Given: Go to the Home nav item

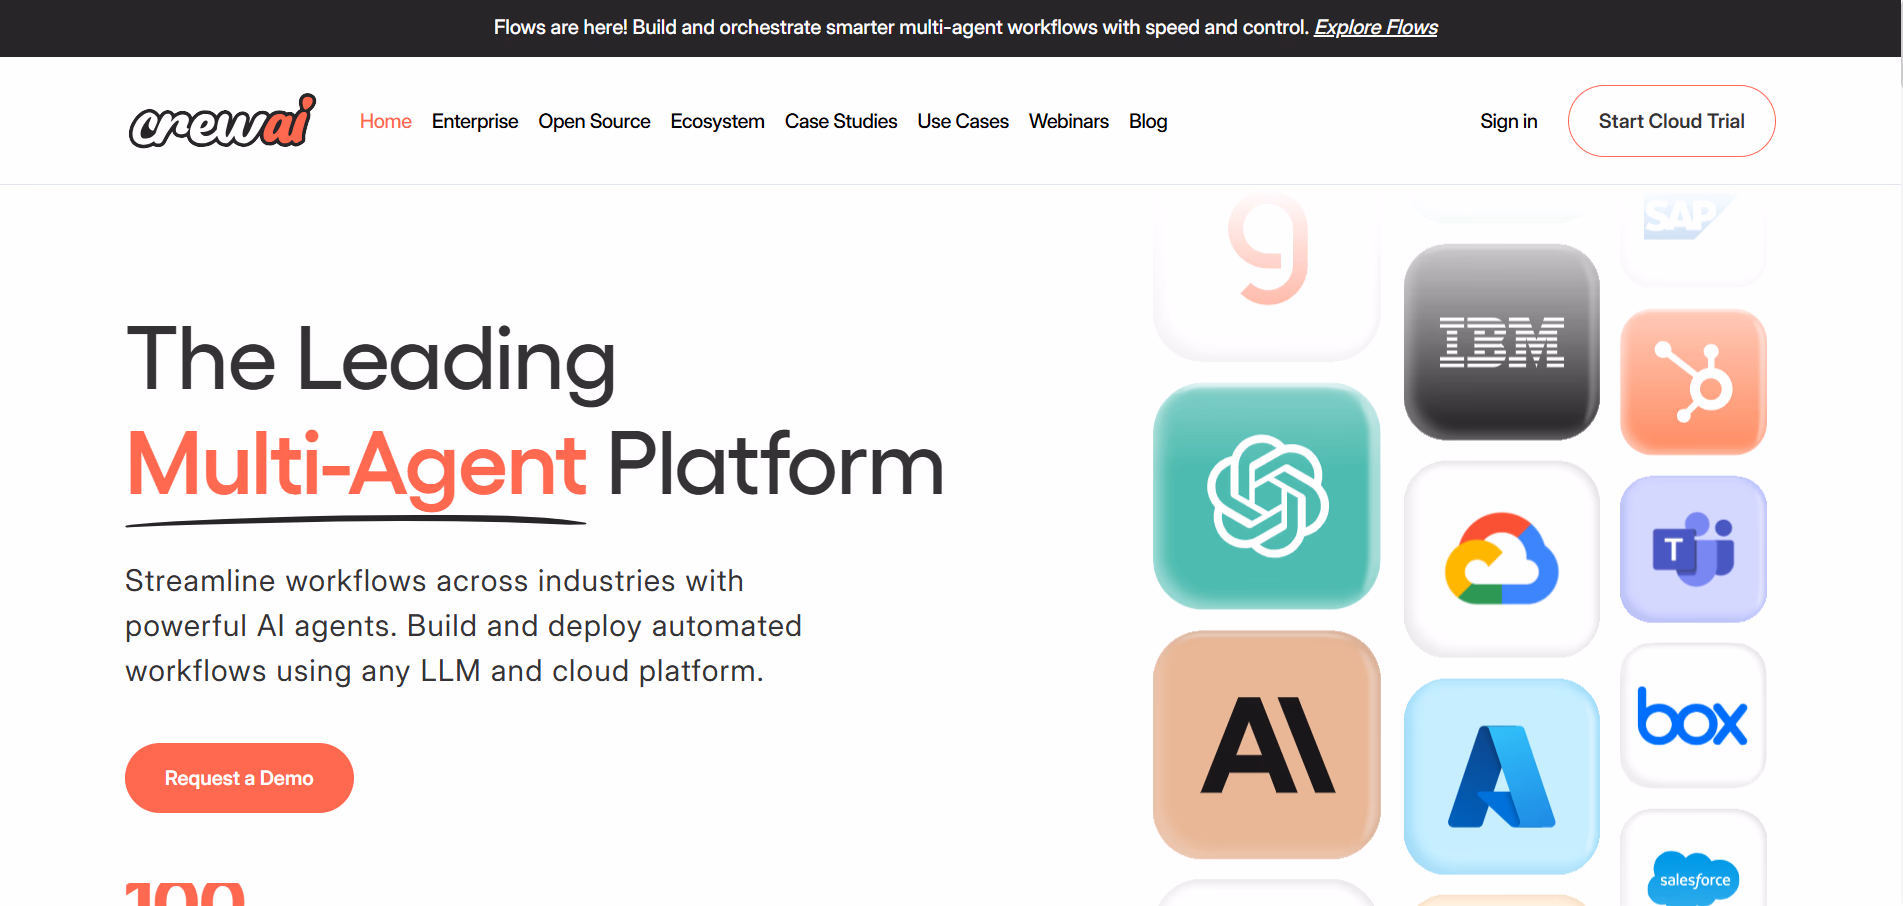Looking at the screenshot, I should point(385,121).
